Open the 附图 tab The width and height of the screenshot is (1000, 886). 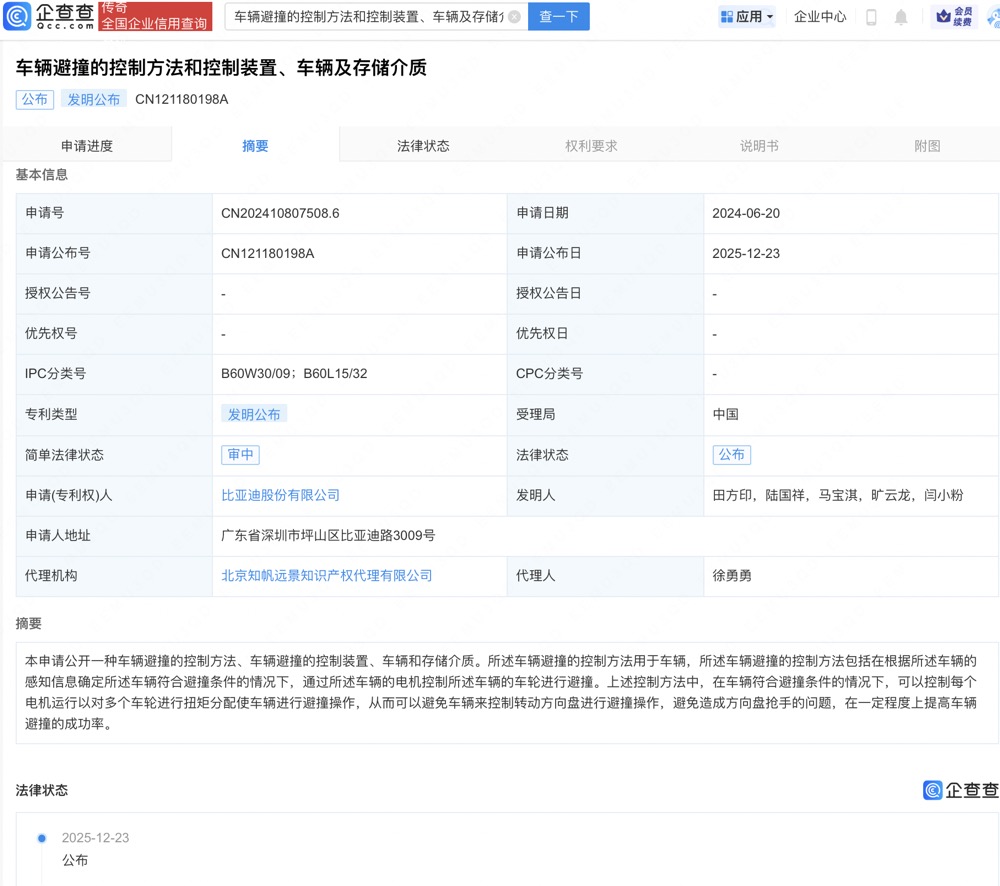tap(927, 146)
